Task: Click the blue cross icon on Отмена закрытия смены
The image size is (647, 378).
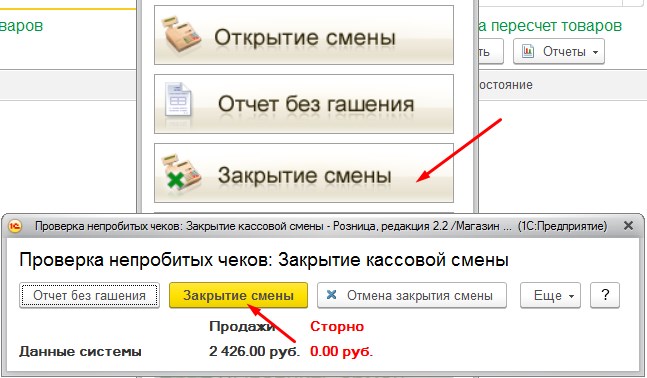Action: [x=331, y=295]
